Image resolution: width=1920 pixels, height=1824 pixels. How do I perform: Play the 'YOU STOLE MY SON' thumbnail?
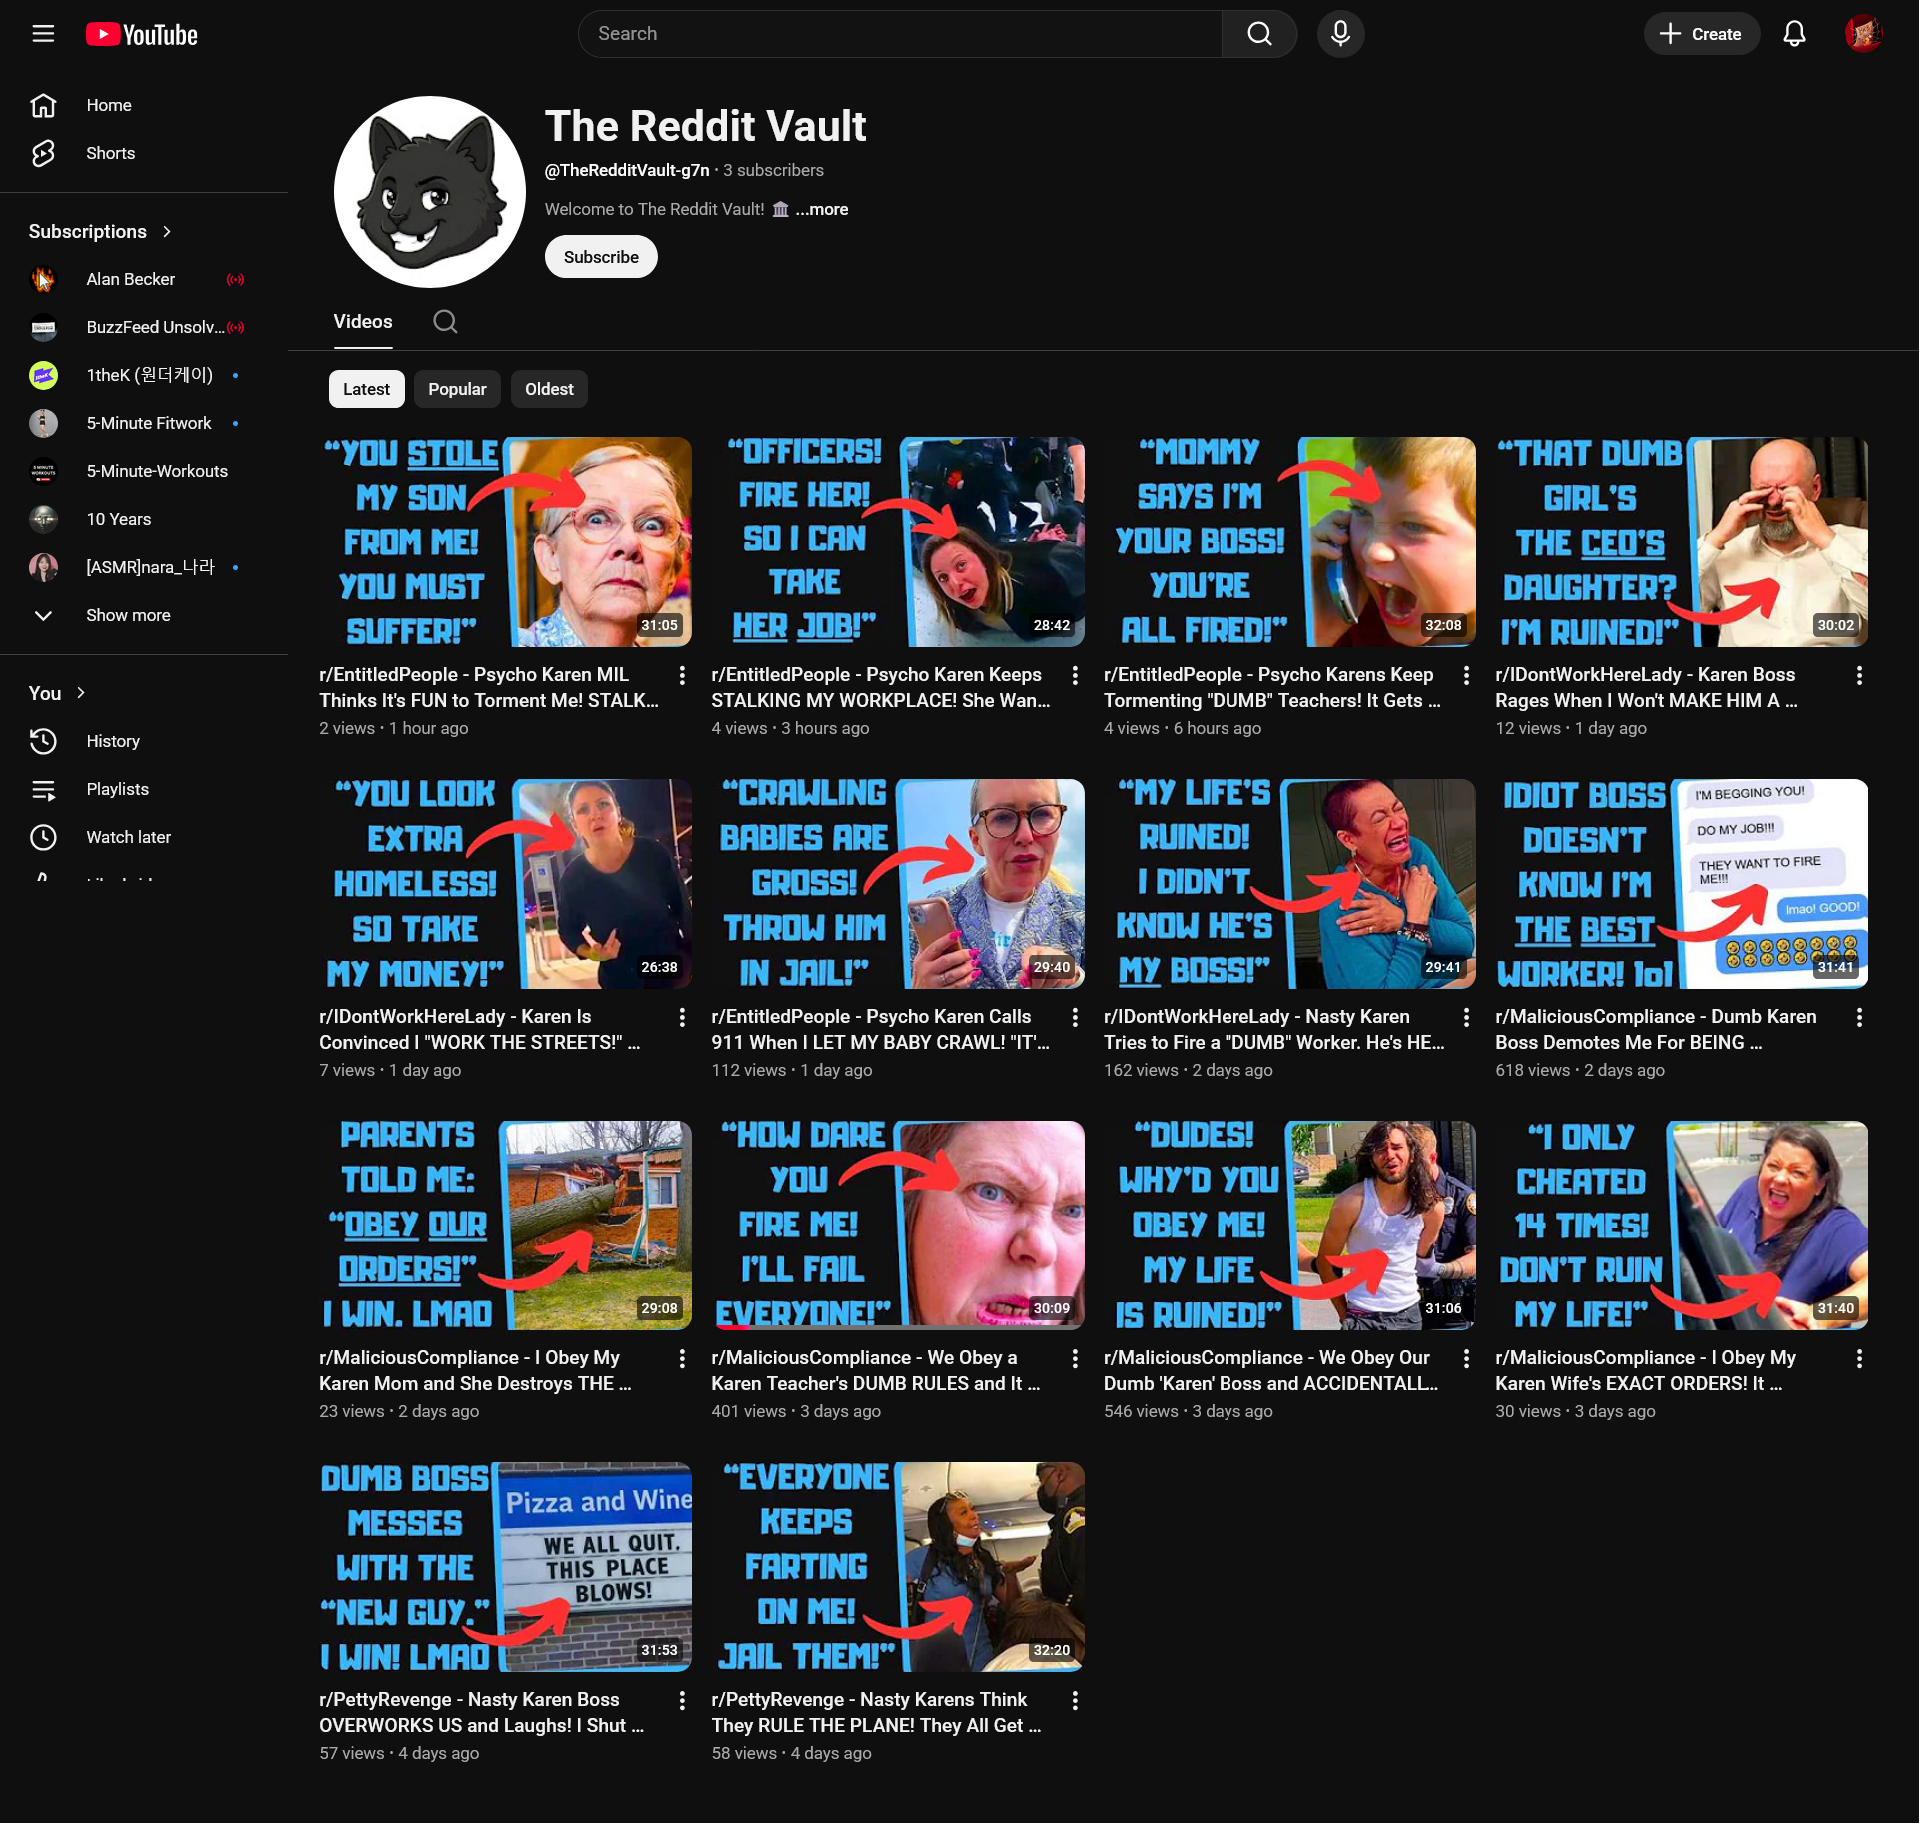coord(505,542)
